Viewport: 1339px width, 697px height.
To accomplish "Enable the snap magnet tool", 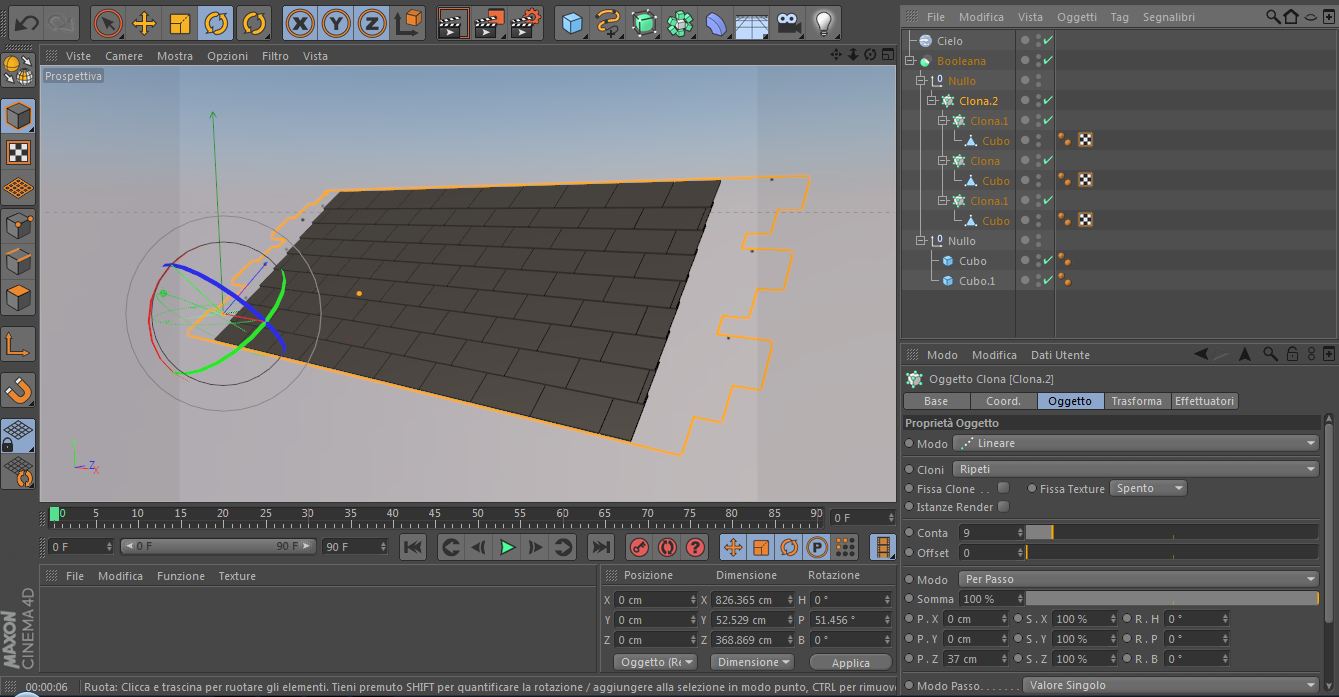I will point(18,389).
